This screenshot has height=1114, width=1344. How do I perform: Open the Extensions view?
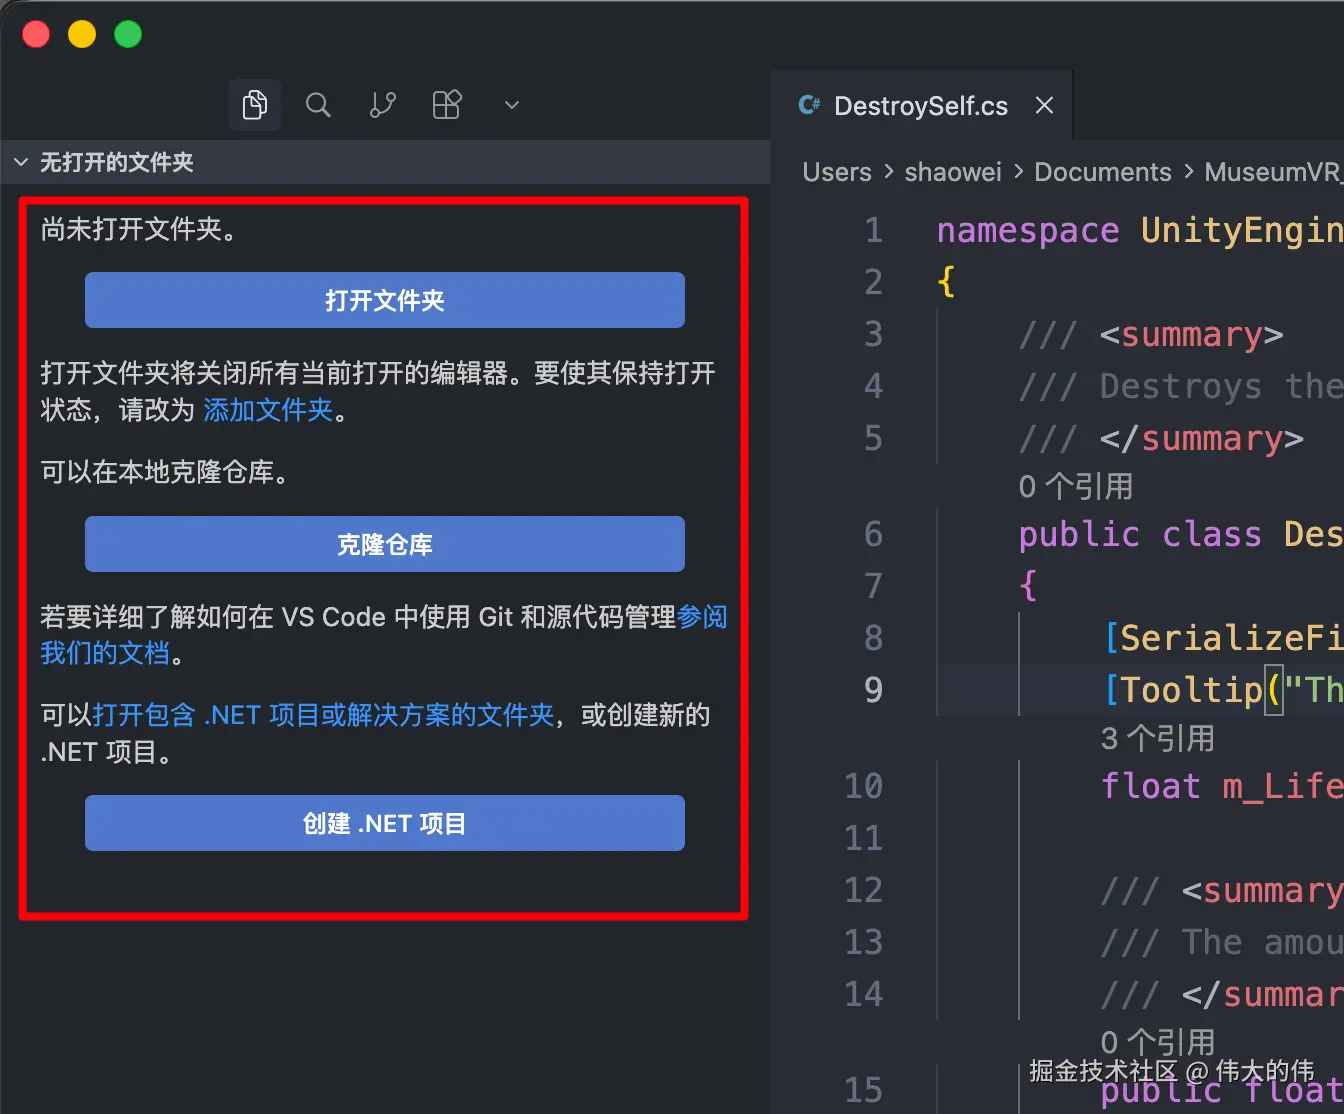(x=446, y=104)
